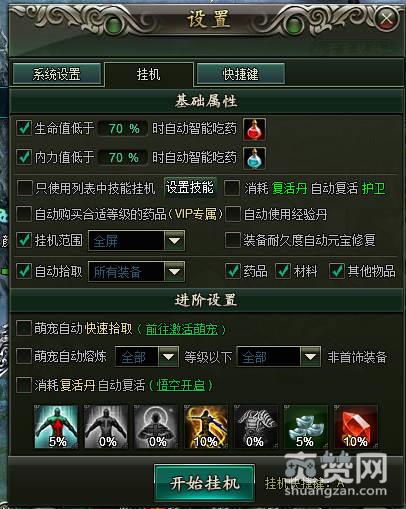Switch to the 系统设置 tab

pyautogui.click(x=57, y=74)
